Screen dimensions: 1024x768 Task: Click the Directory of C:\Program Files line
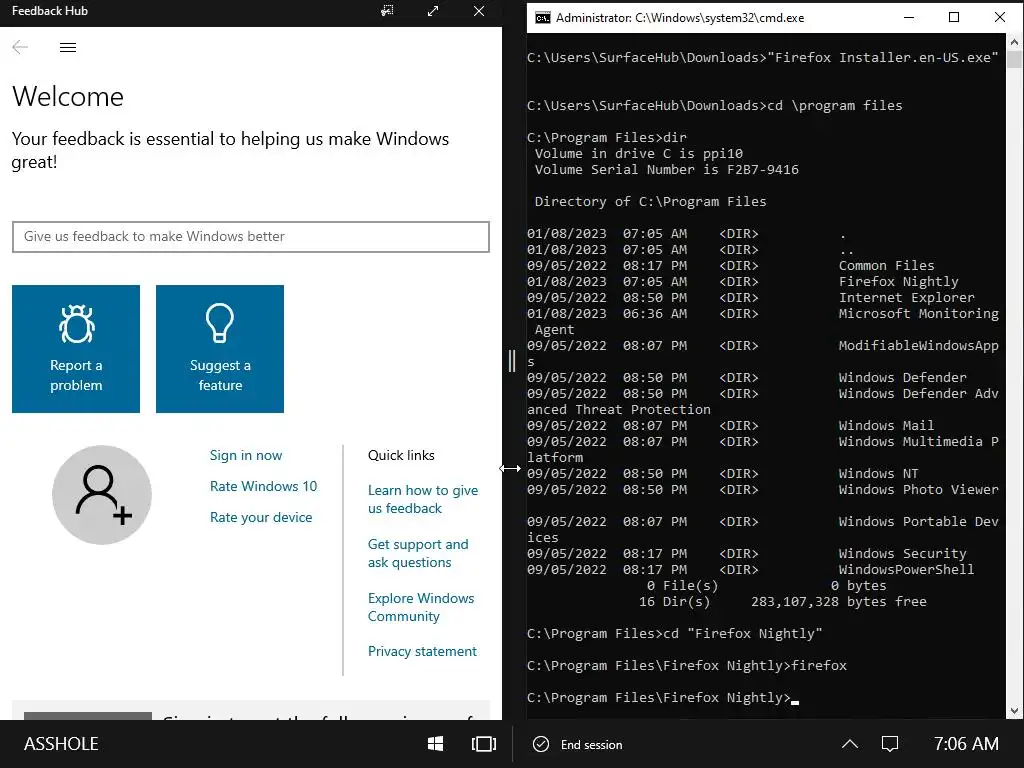tap(650, 202)
